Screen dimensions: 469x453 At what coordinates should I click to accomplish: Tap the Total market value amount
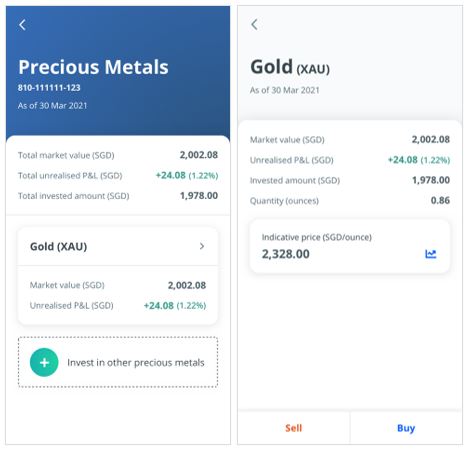(x=199, y=155)
